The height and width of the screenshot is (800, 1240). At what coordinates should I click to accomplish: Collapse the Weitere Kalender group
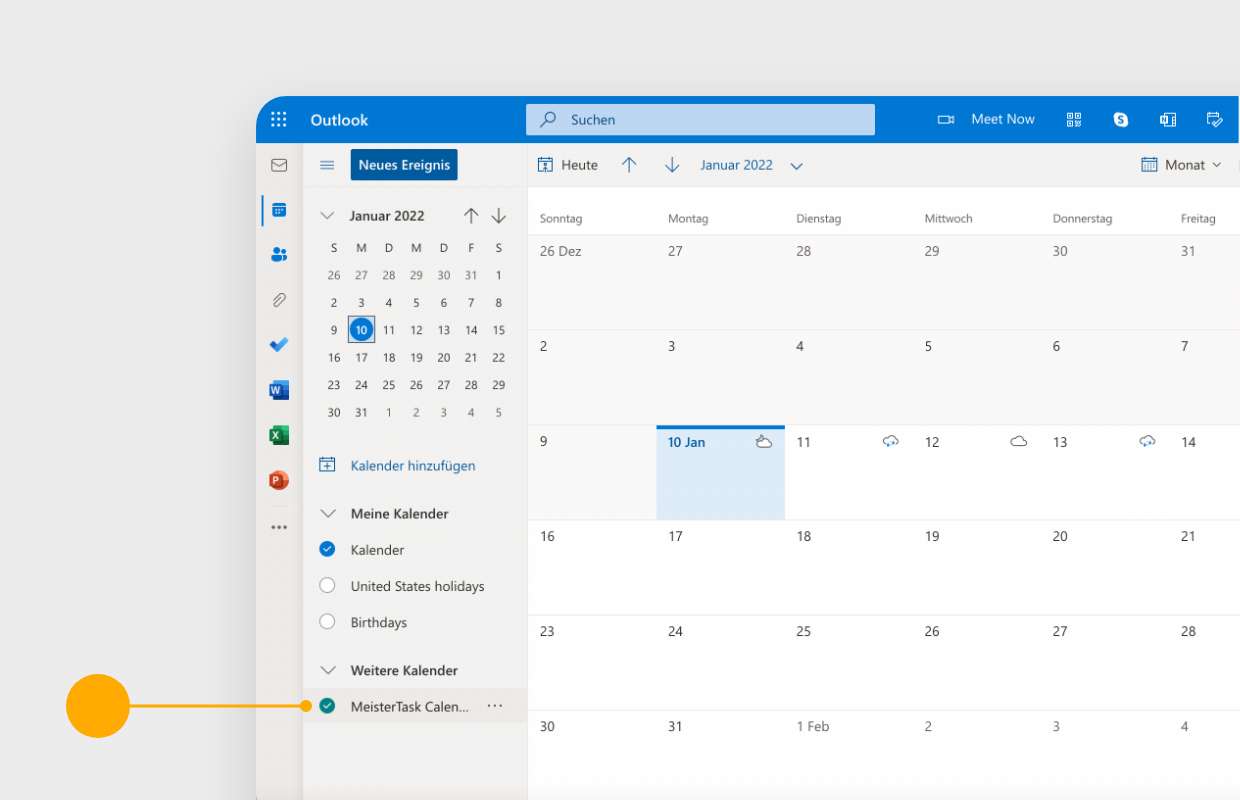pos(327,670)
